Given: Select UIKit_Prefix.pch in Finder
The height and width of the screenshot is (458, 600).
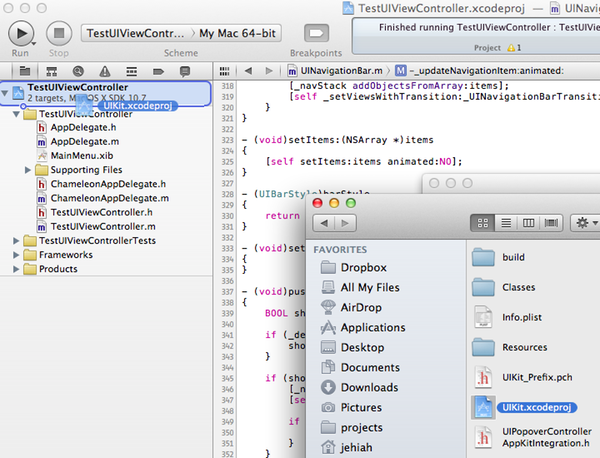Looking at the screenshot, I should pyautogui.click(x=522, y=377).
